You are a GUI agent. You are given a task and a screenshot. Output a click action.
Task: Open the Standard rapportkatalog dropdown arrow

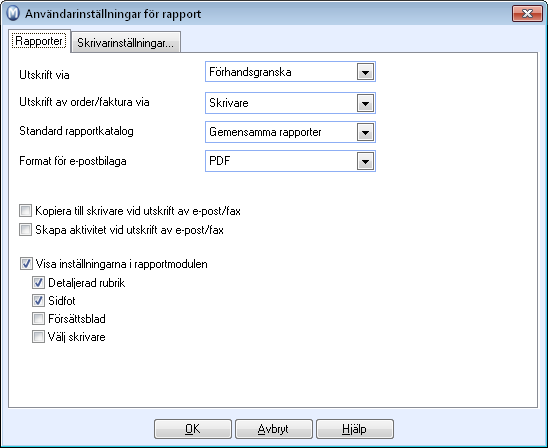pyautogui.click(x=365, y=132)
